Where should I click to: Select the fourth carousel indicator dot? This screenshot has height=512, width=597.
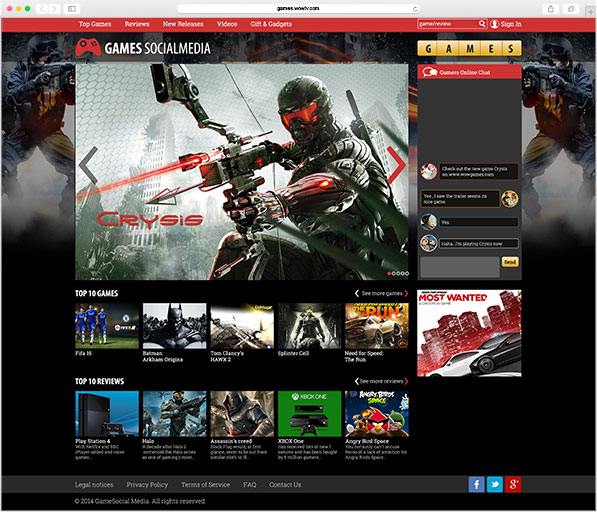[402, 273]
